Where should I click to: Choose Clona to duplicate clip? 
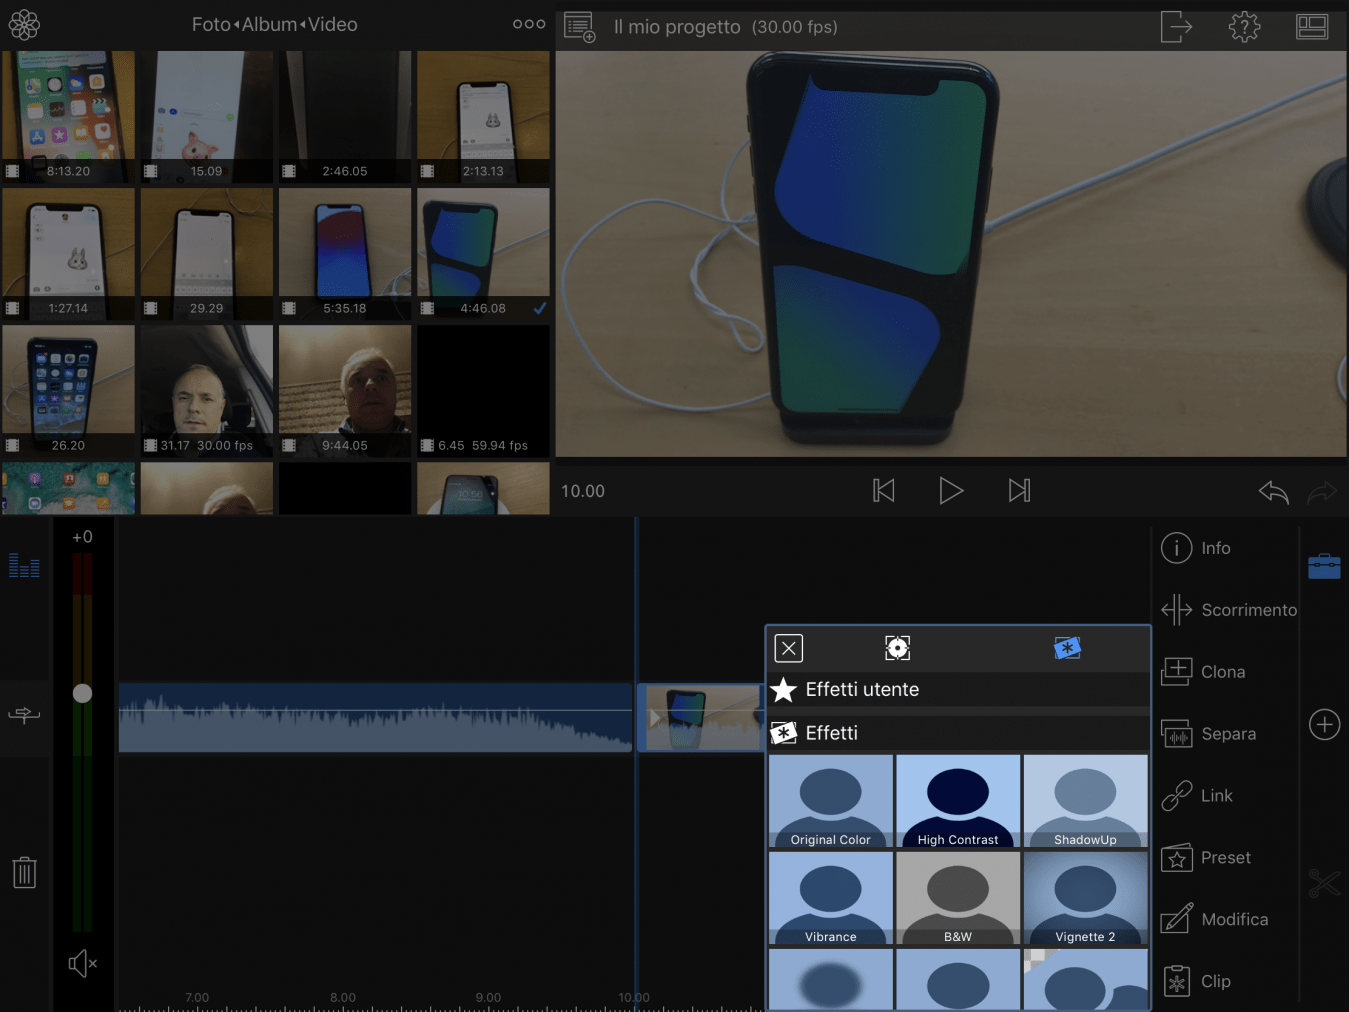click(x=1203, y=672)
